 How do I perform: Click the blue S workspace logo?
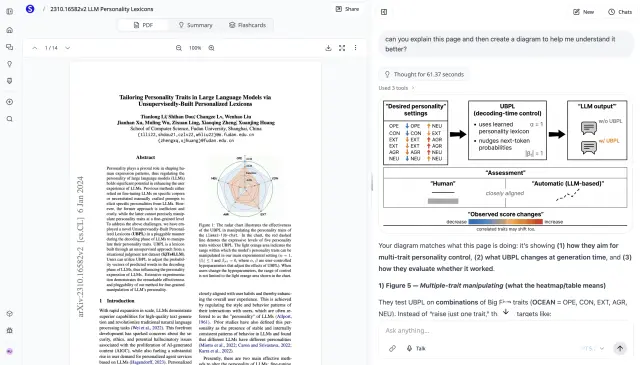(30, 9)
